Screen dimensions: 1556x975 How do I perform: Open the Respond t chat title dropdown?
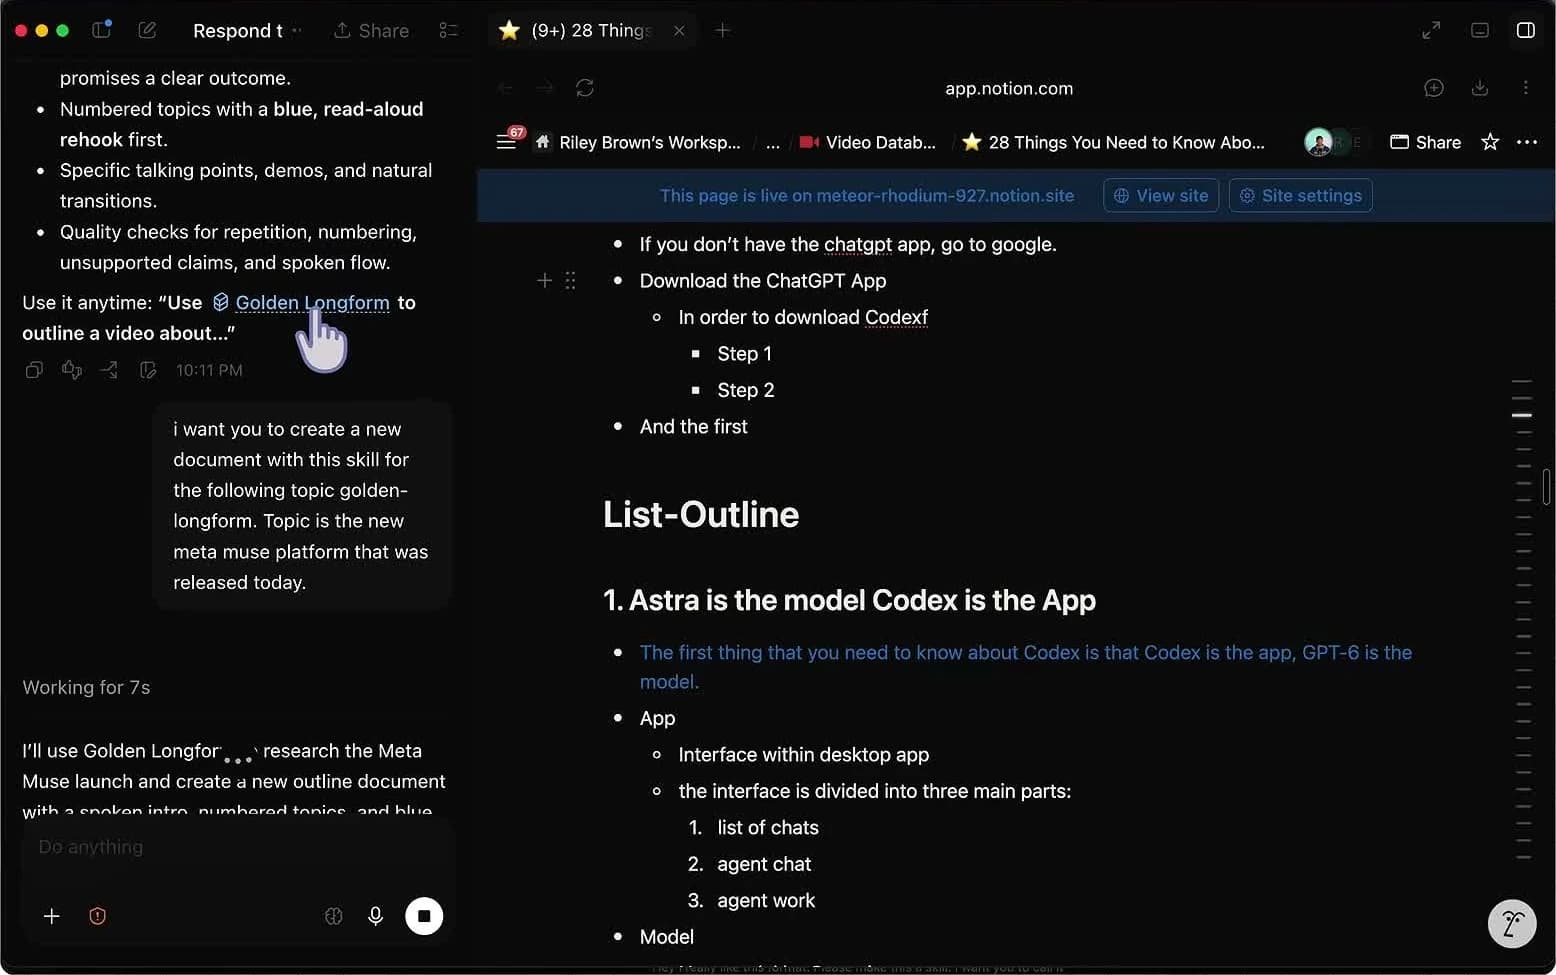tap(248, 31)
